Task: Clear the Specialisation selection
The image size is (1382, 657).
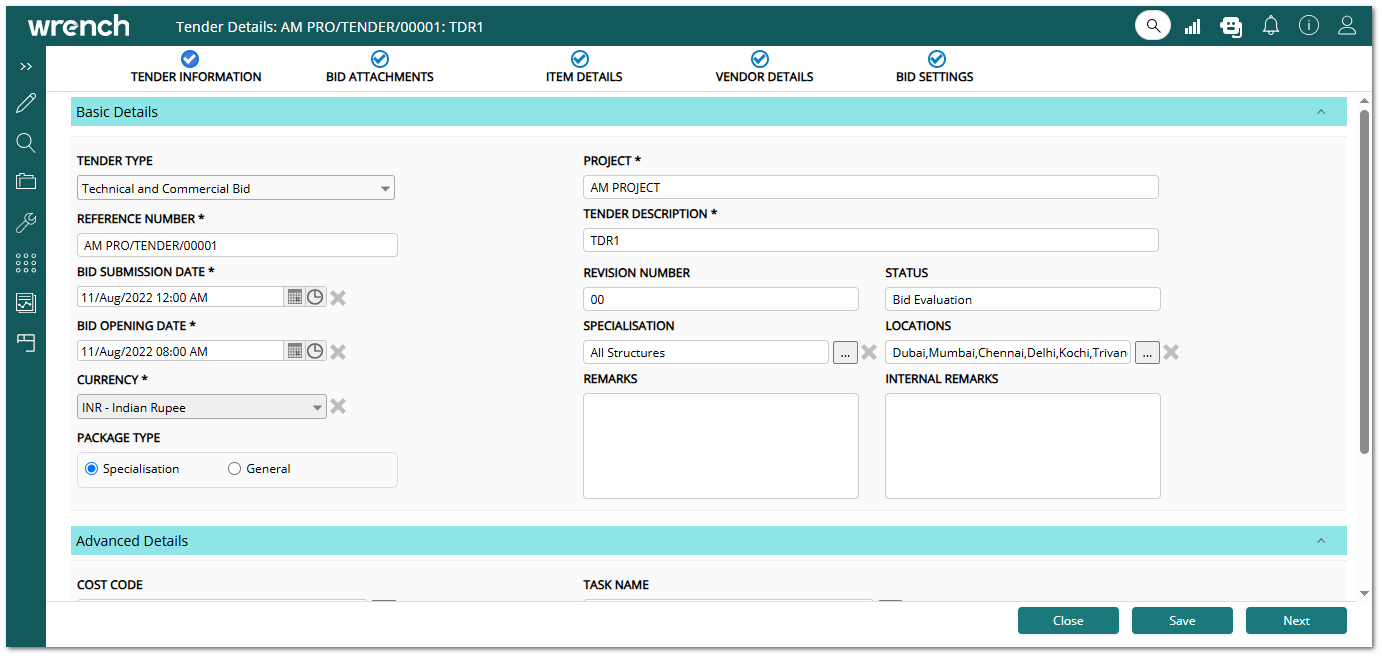Action: tap(869, 352)
